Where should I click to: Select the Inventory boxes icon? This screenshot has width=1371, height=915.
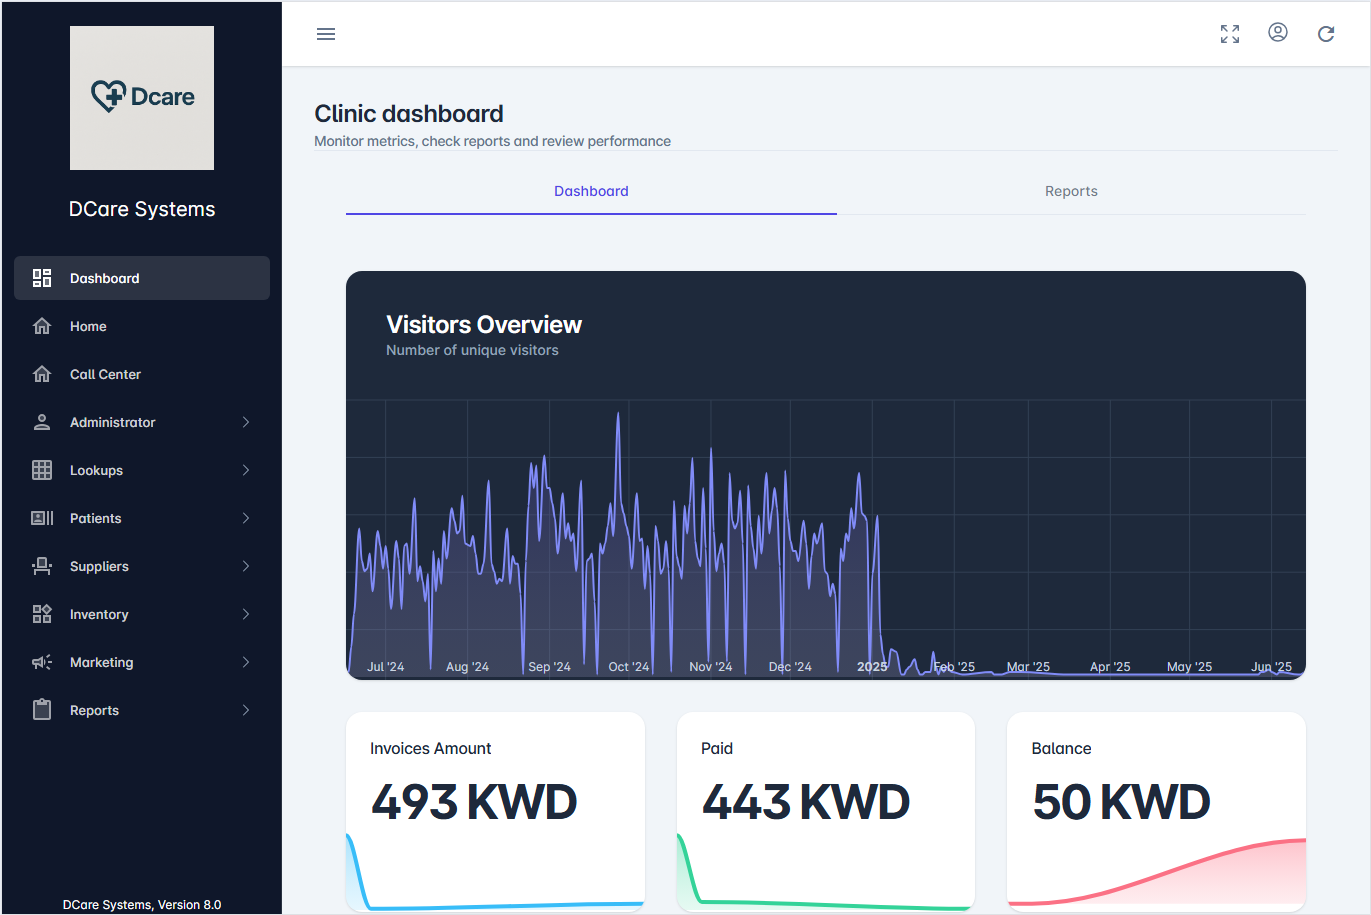tap(41, 614)
